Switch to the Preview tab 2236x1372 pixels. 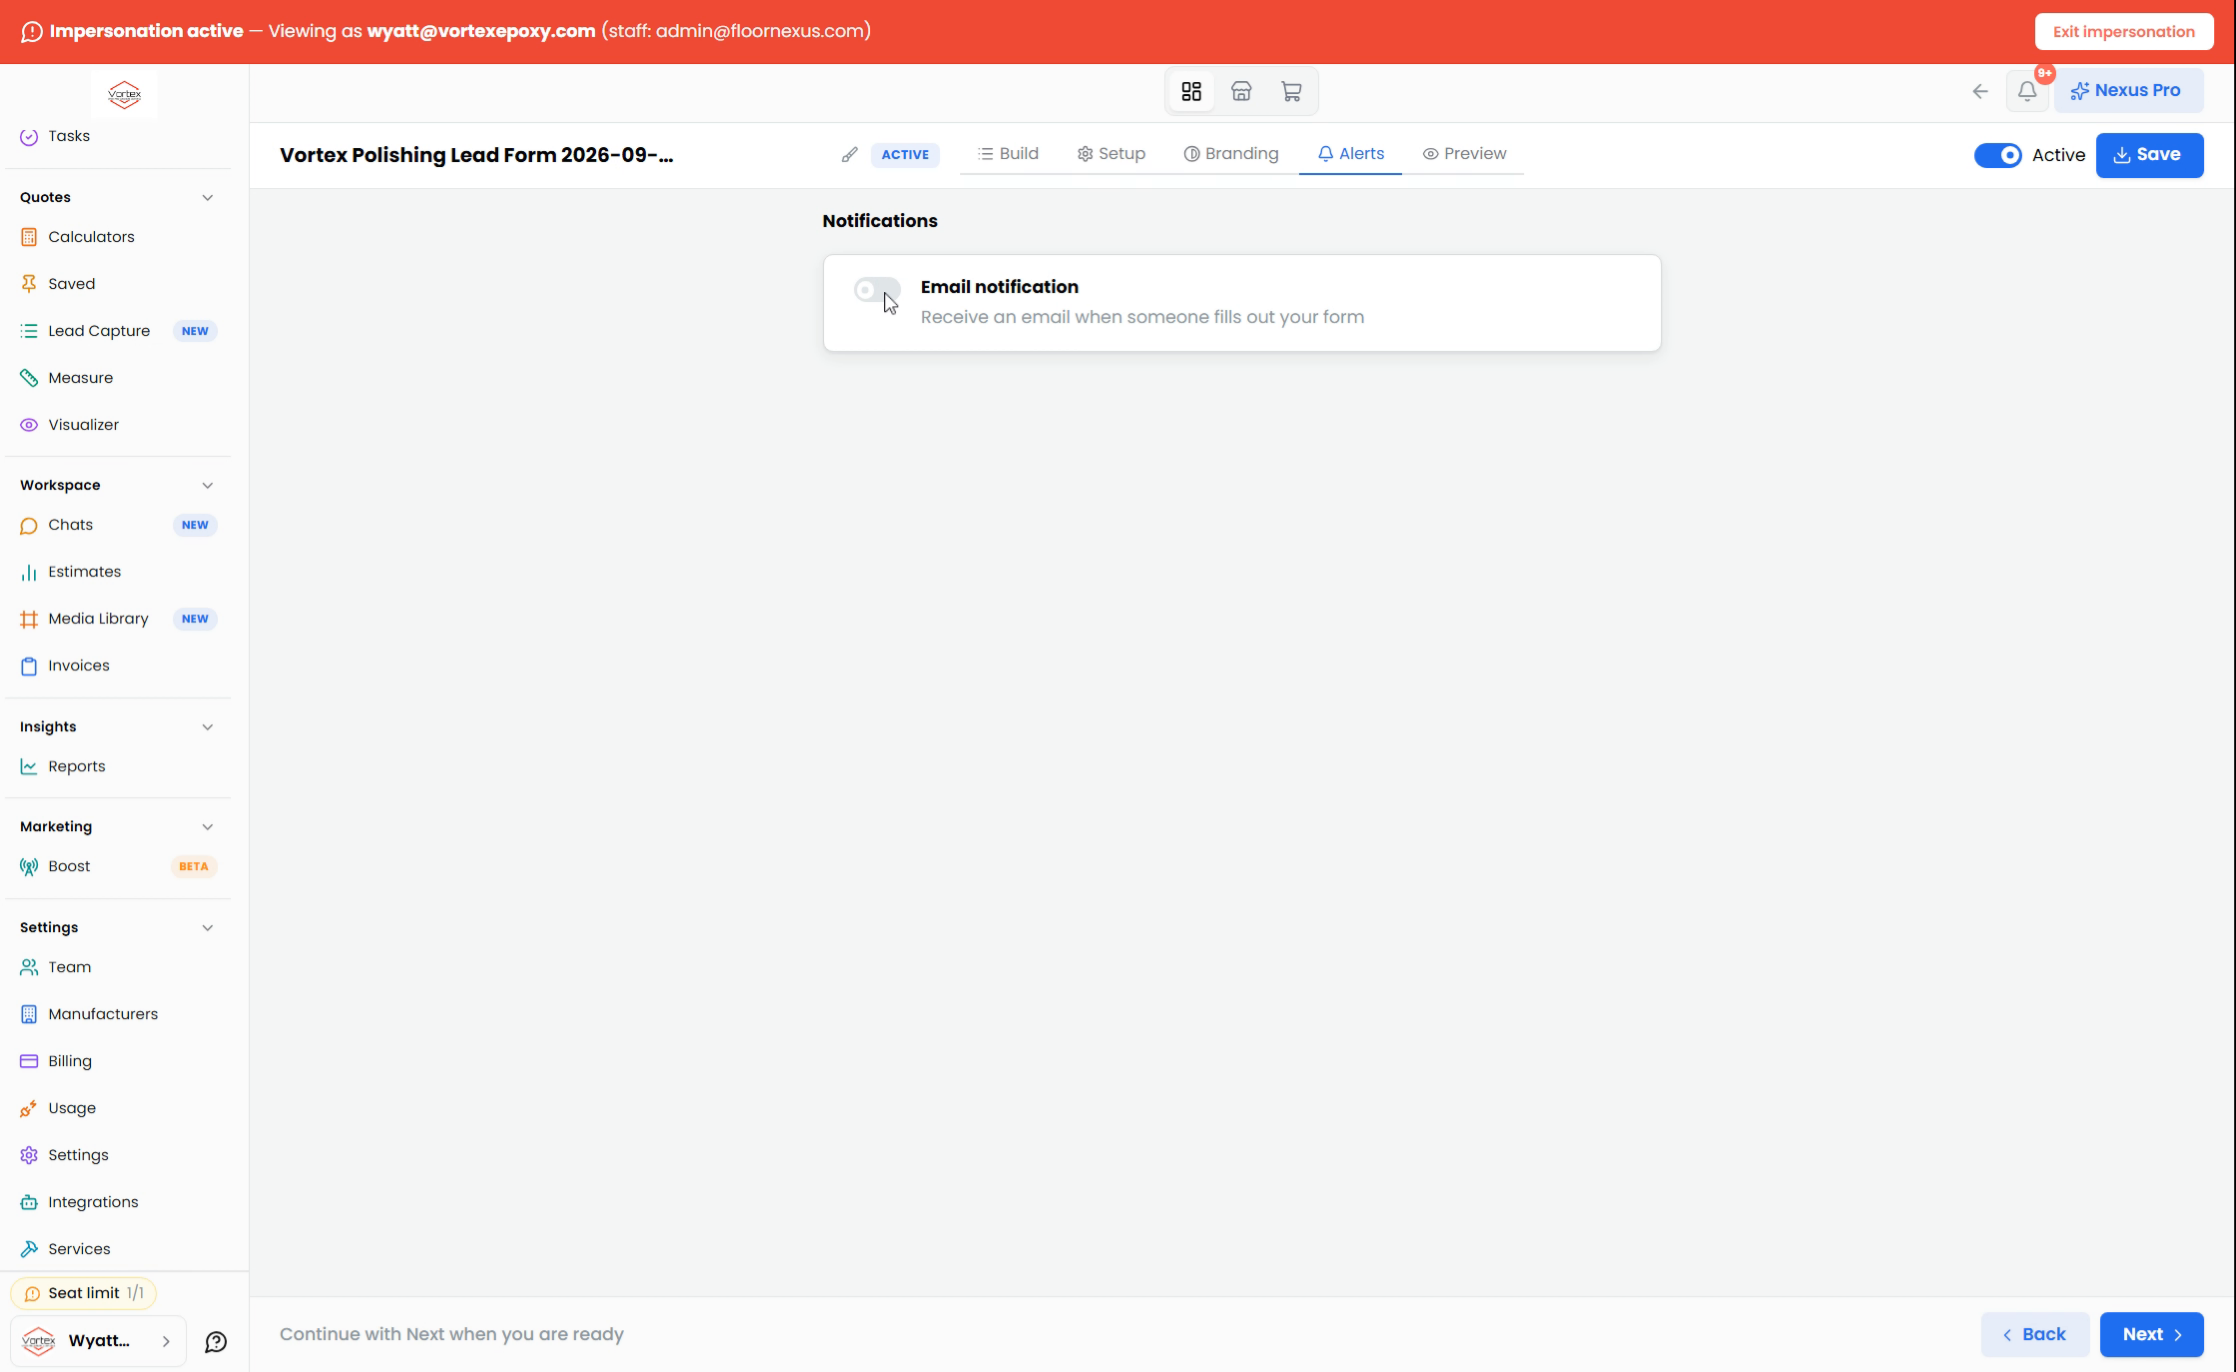(1464, 154)
